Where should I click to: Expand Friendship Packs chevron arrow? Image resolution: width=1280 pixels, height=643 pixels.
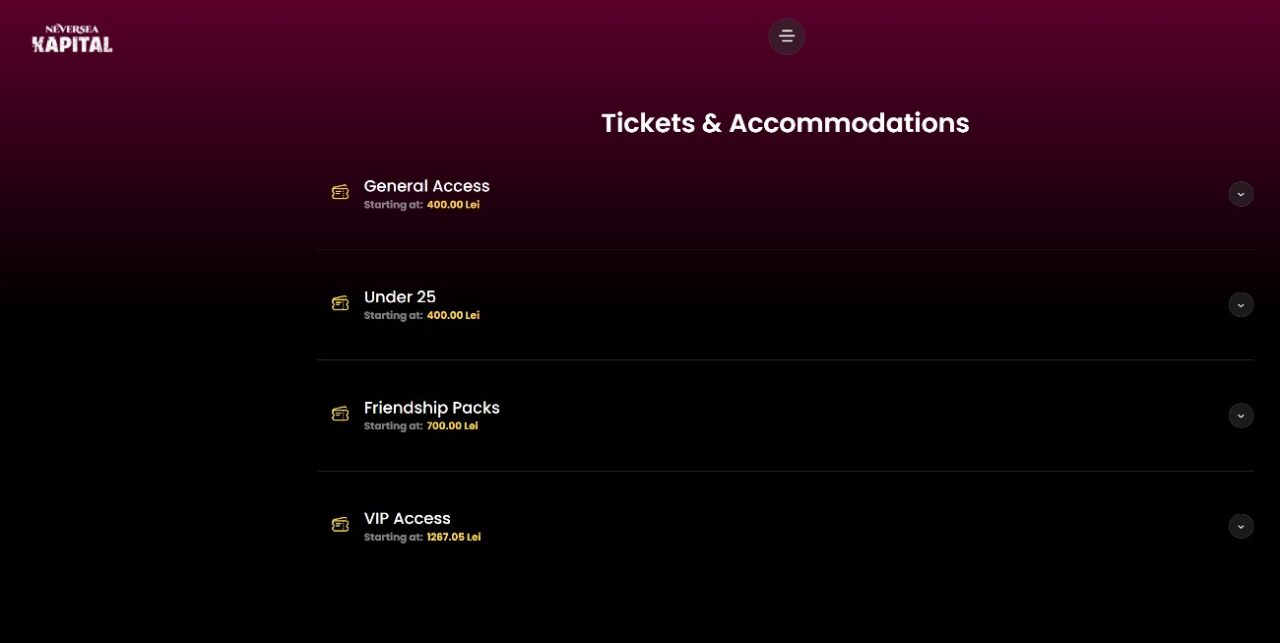click(1240, 415)
